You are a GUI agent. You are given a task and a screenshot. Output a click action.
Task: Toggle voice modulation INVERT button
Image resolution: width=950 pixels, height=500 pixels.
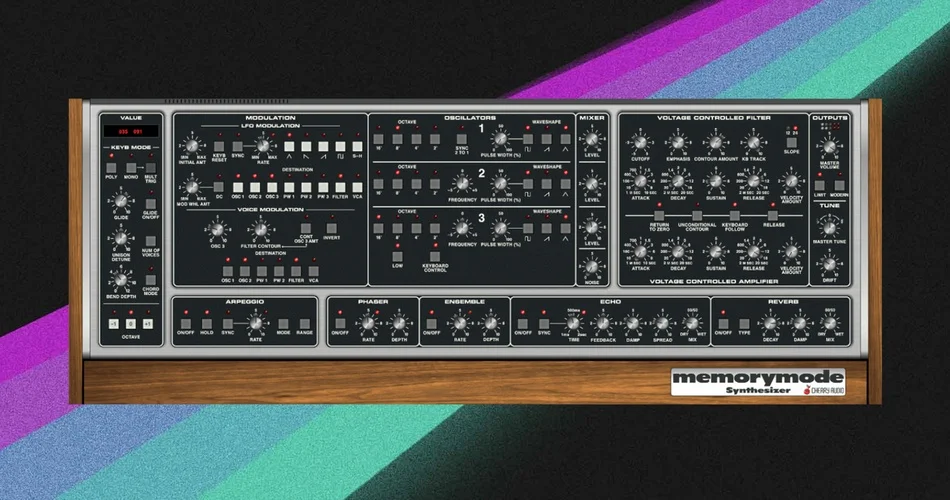[x=331, y=228]
